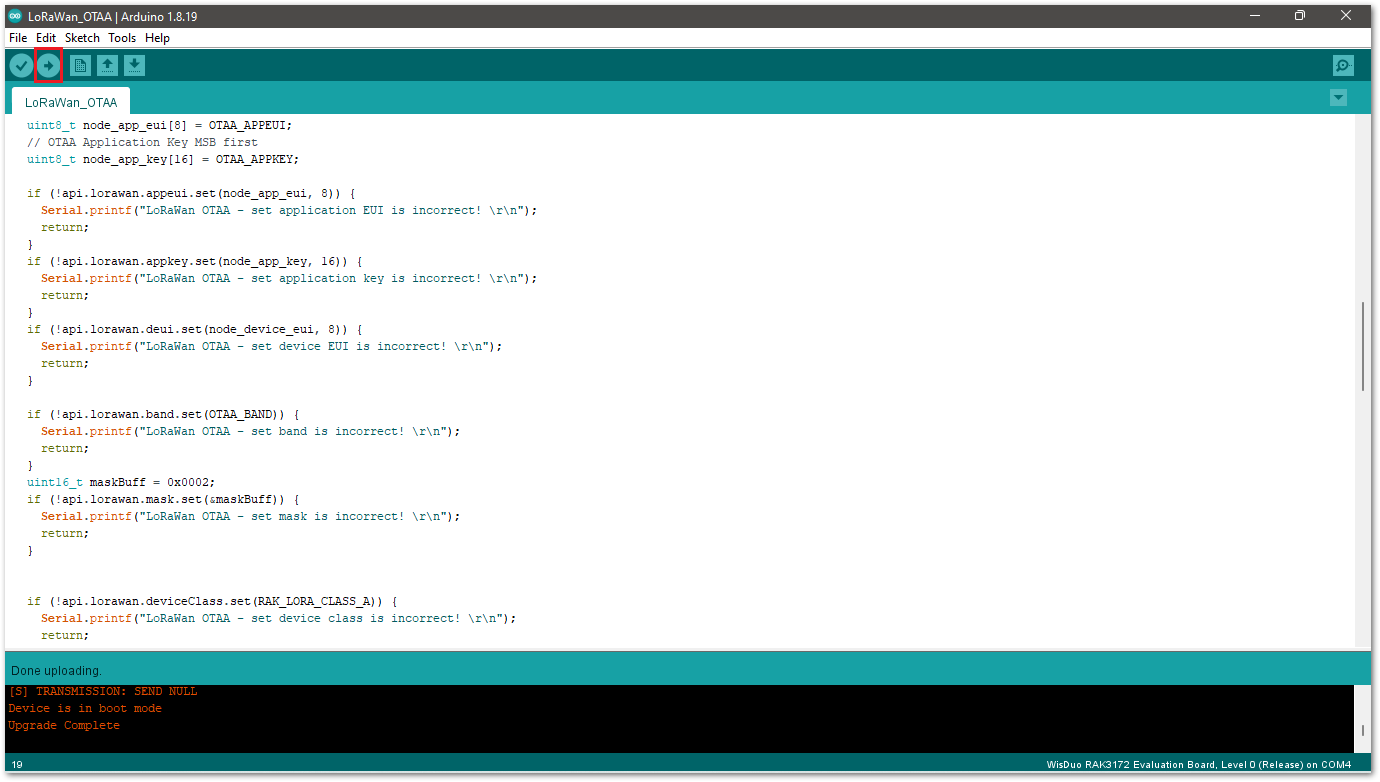Click the '// OTAA Application Key MSB first' comment
1380x782 pixels.
click(x=142, y=142)
